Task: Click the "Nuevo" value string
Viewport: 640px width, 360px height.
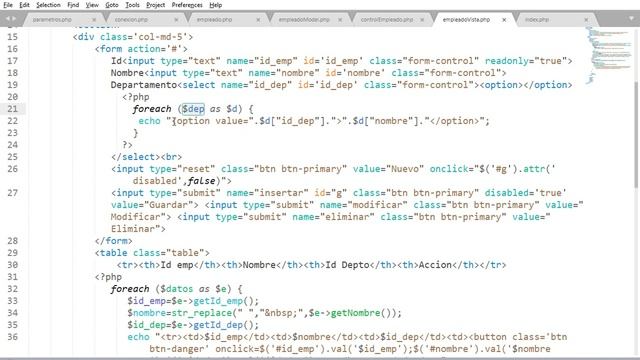Action: coord(405,169)
